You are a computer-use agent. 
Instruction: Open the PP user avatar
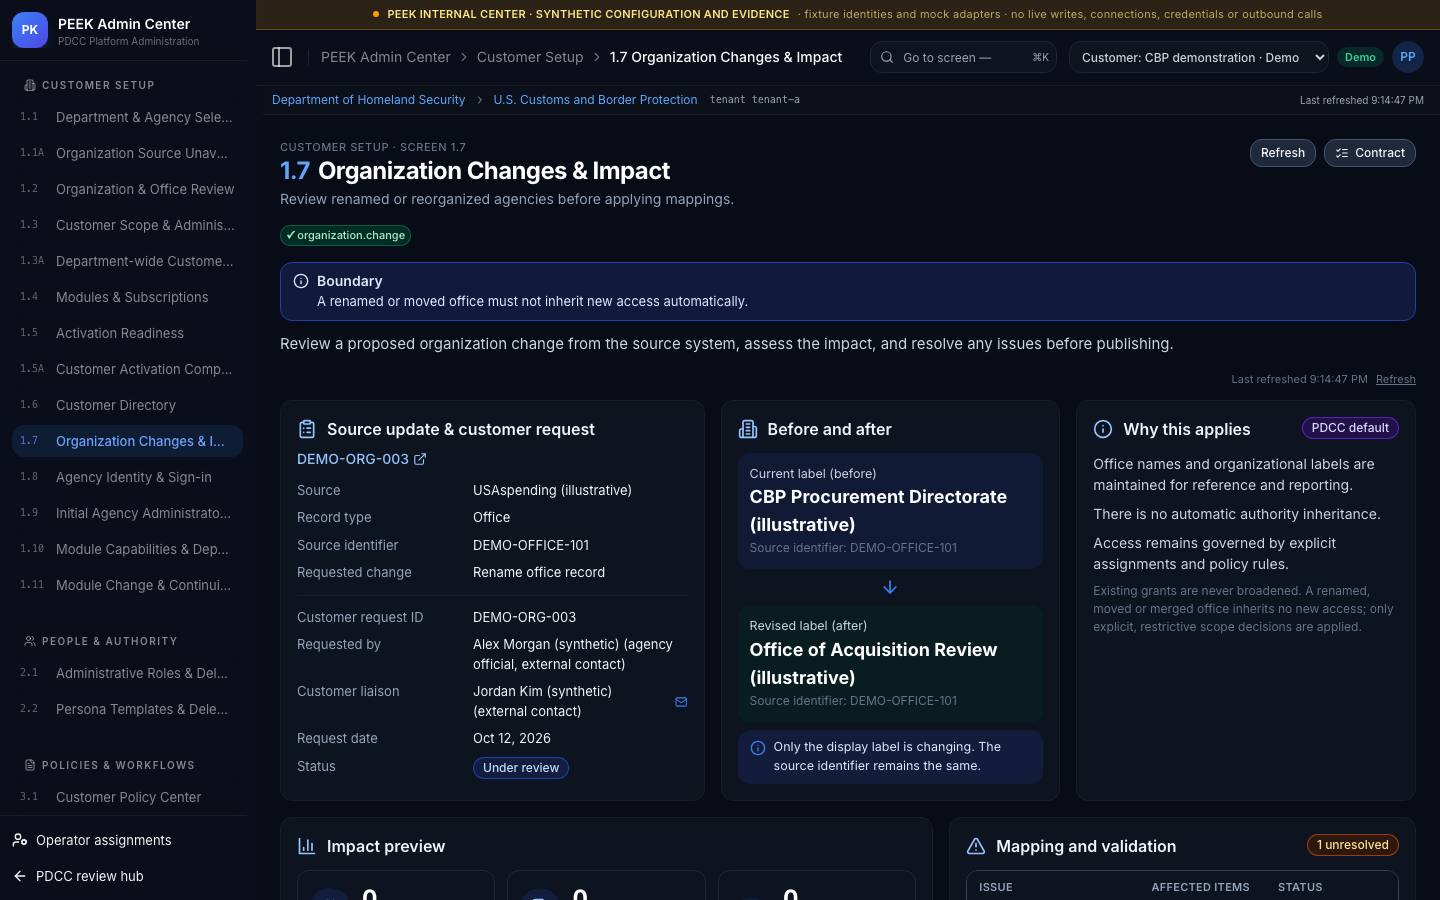coord(1407,57)
